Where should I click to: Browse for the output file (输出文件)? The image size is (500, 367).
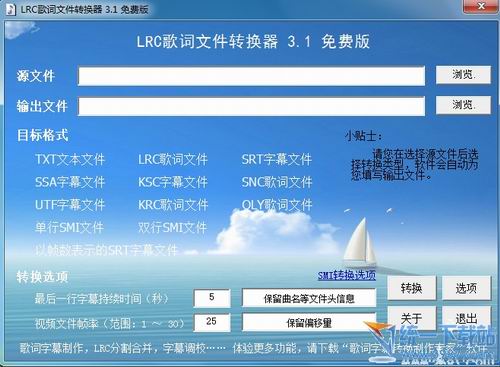tap(463, 105)
